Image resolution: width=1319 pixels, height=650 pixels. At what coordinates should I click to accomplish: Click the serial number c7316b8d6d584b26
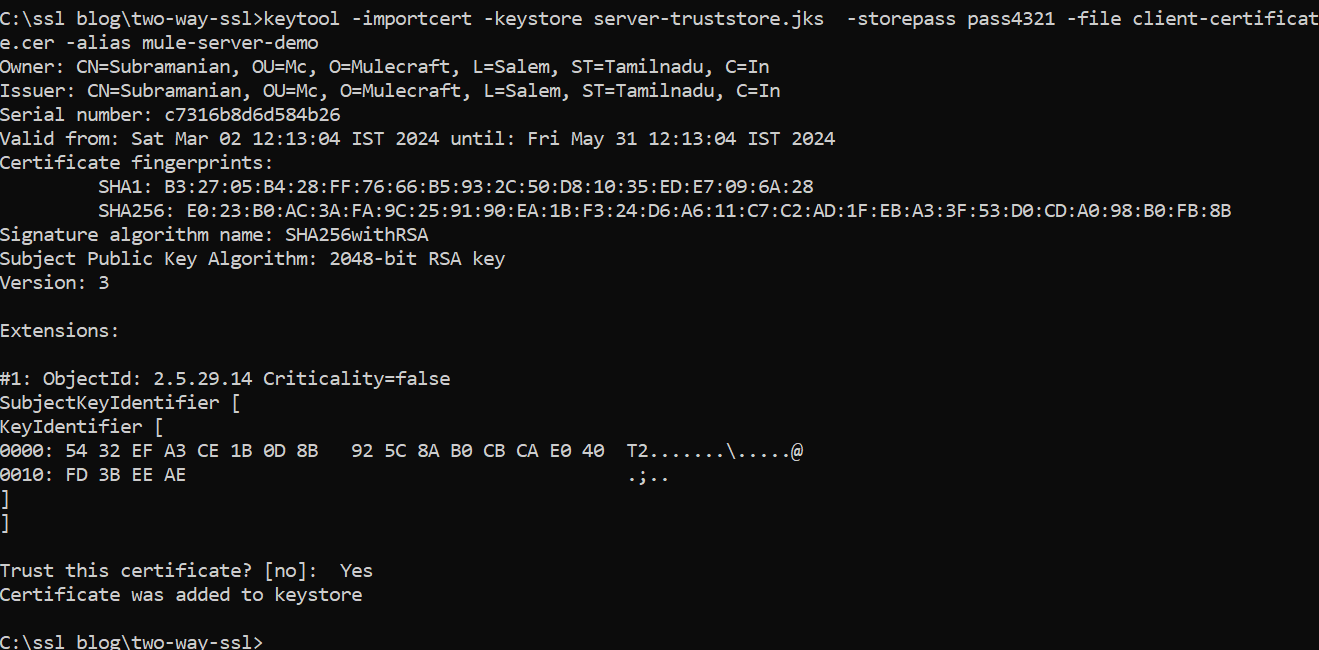[252, 115]
